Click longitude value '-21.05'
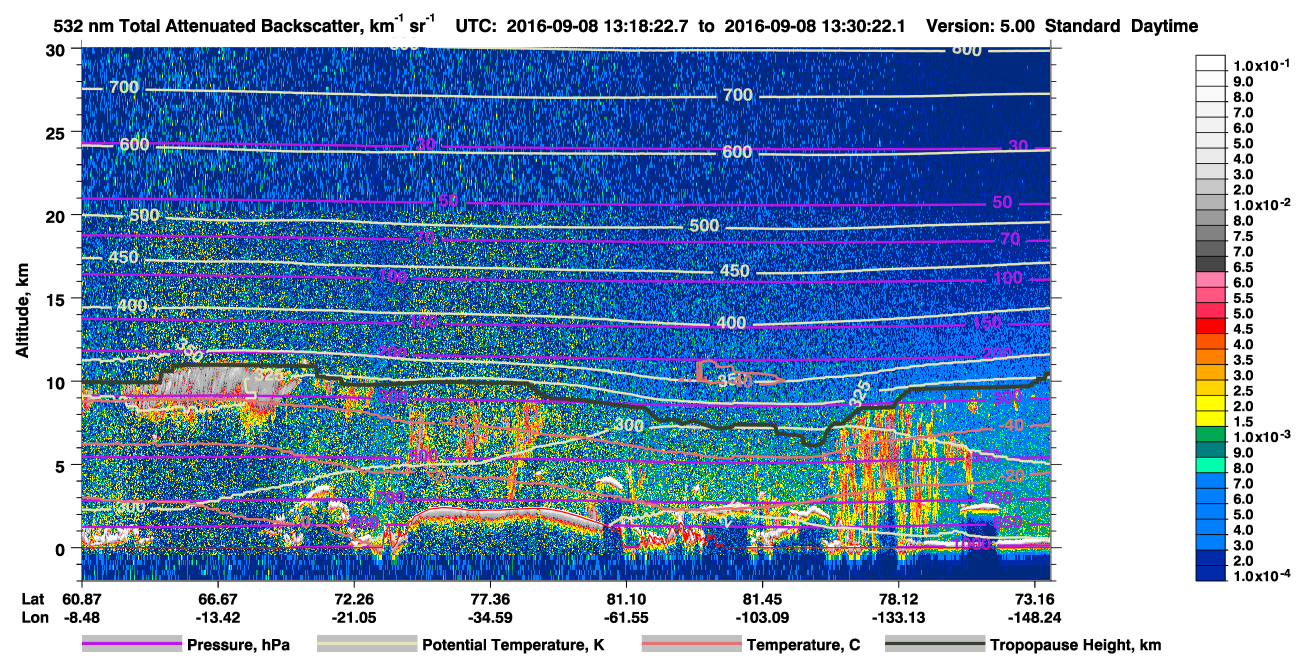This screenshot has width=1300, height=667. pyautogui.click(x=354, y=618)
